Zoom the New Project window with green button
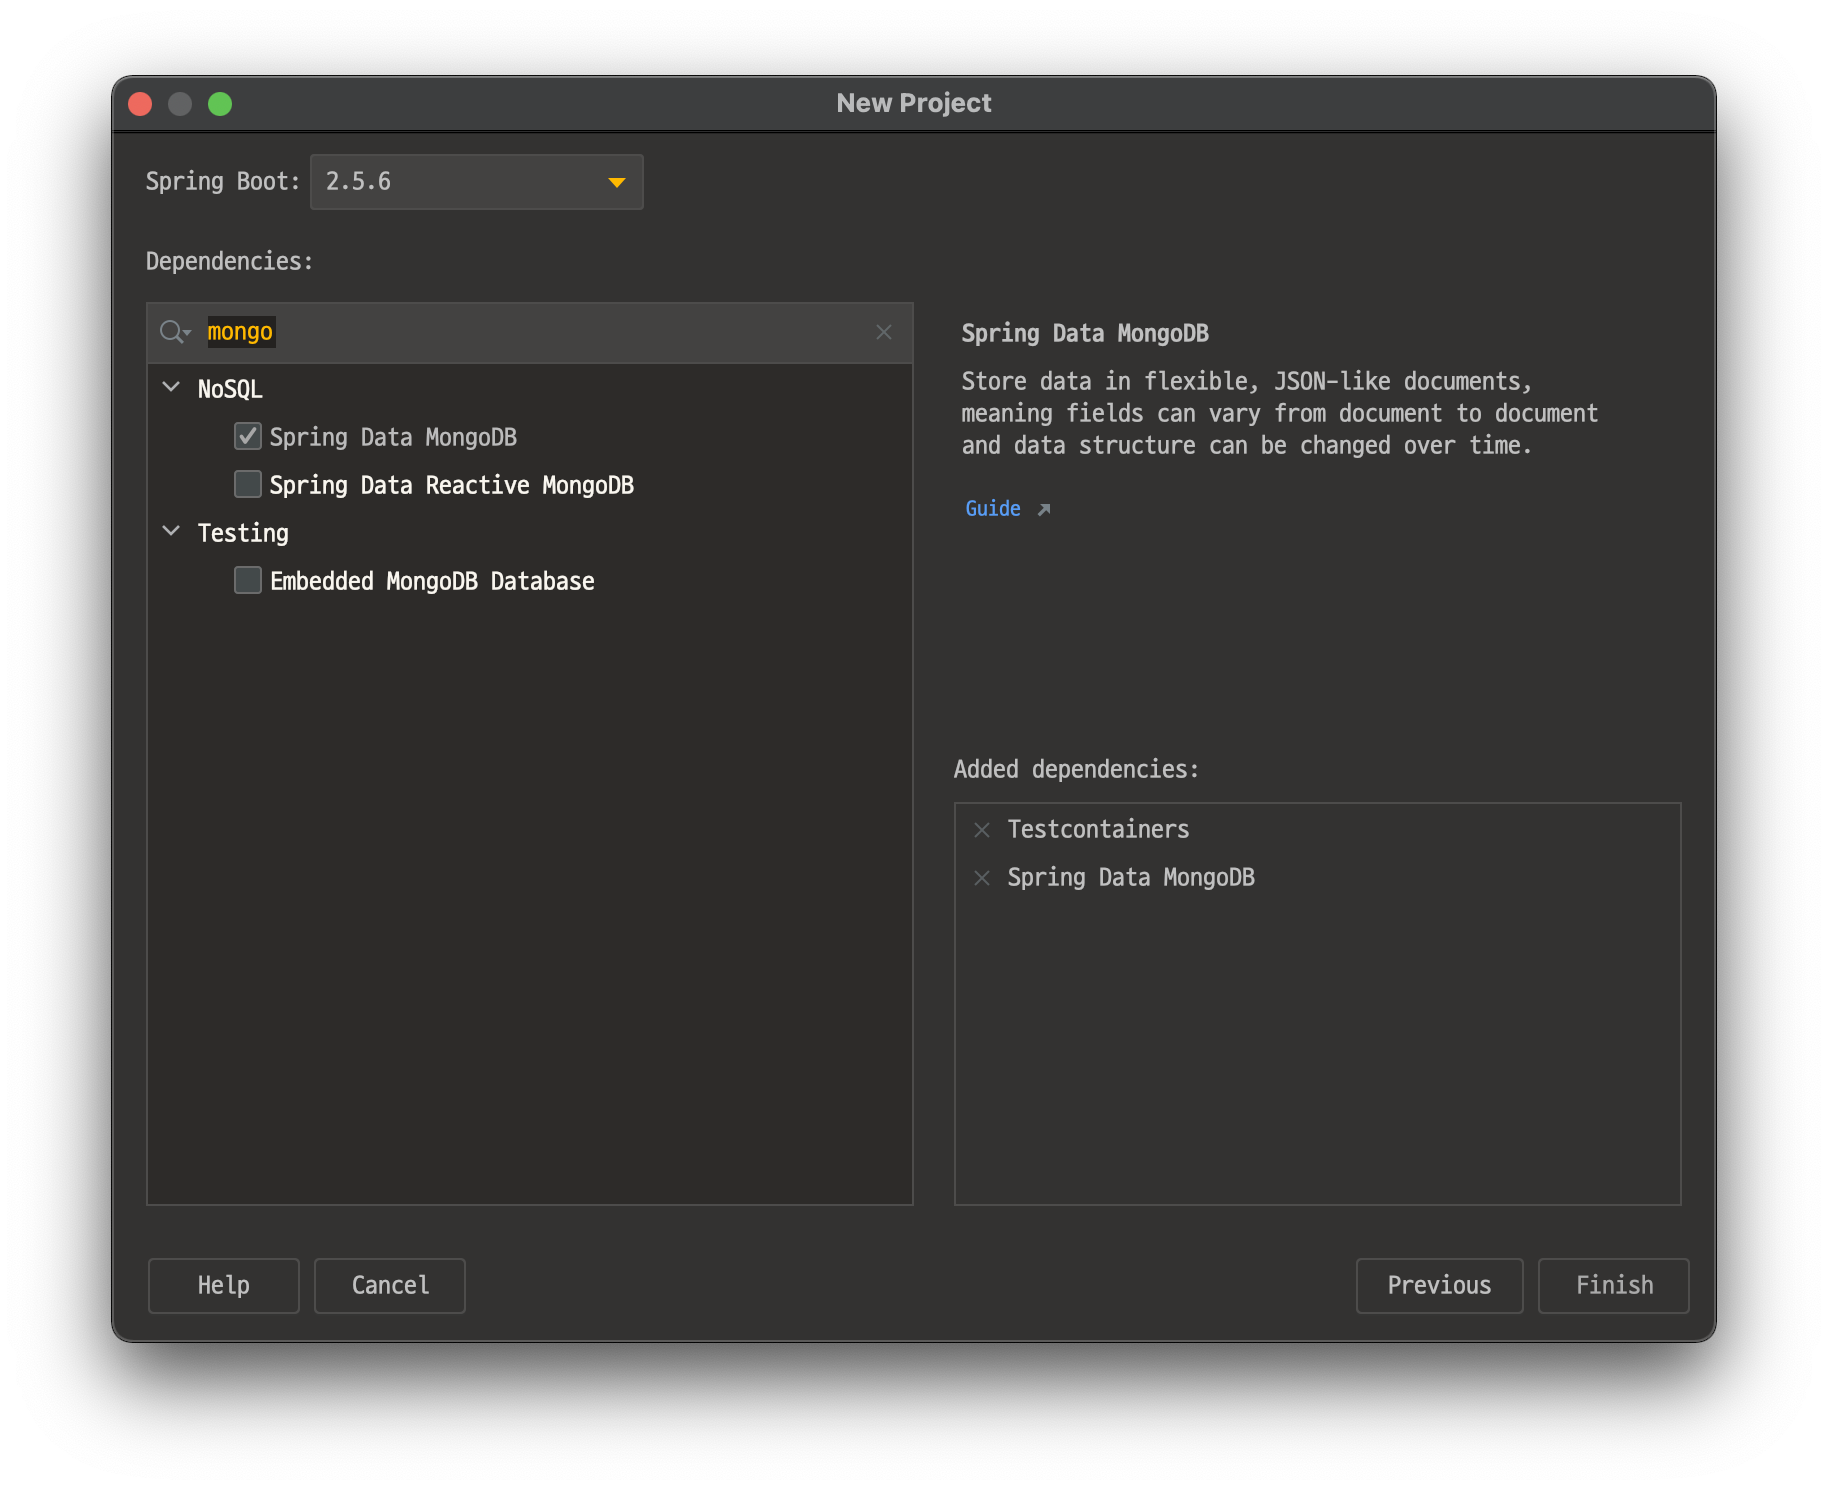Screen dimensions: 1828x1490 tap(220, 104)
